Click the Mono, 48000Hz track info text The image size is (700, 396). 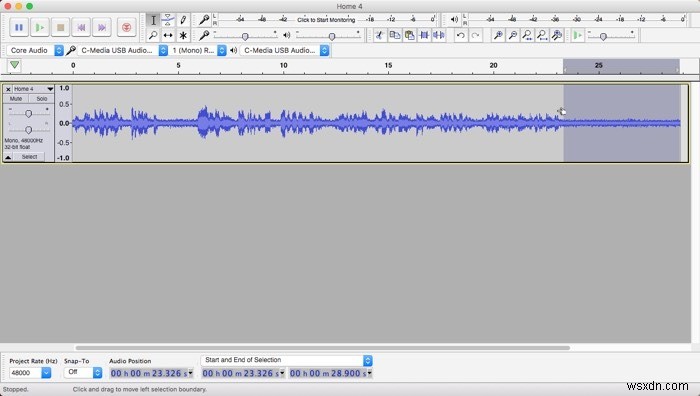pos(24,141)
